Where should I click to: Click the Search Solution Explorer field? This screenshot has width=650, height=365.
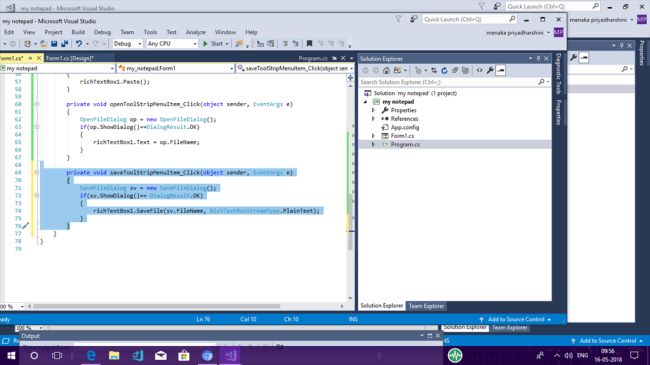click(x=450, y=82)
